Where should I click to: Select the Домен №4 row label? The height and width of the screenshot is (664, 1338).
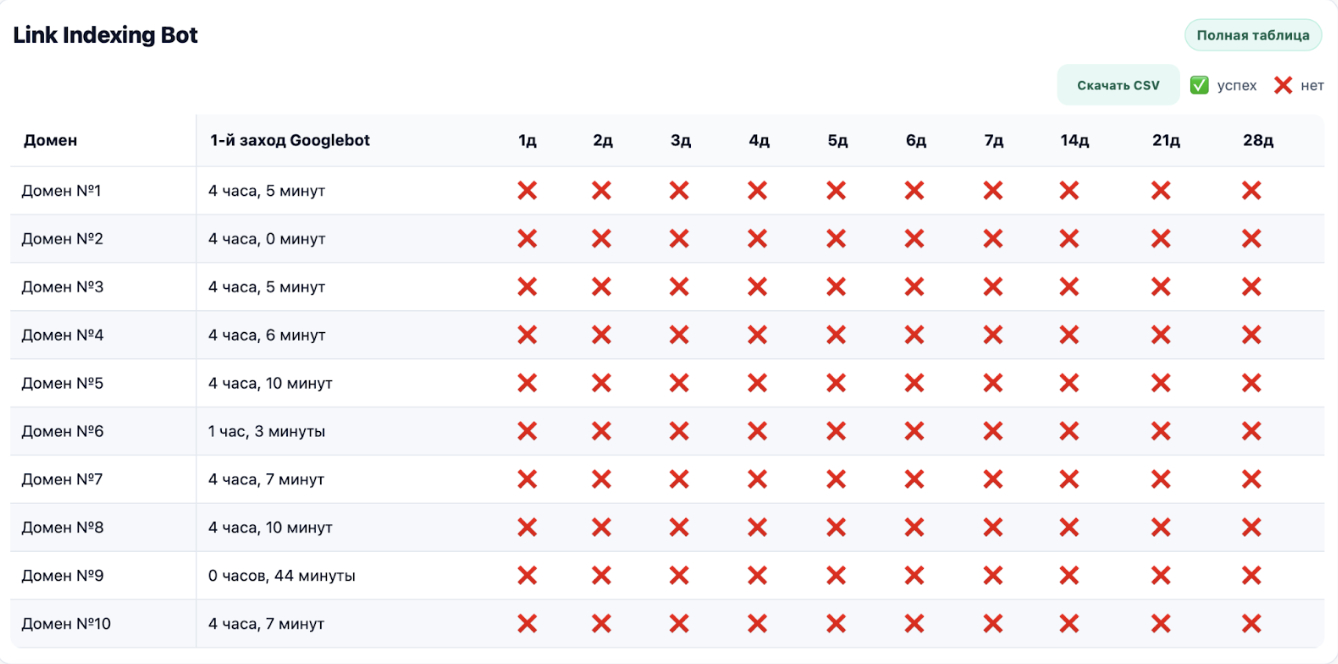[63, 335]
